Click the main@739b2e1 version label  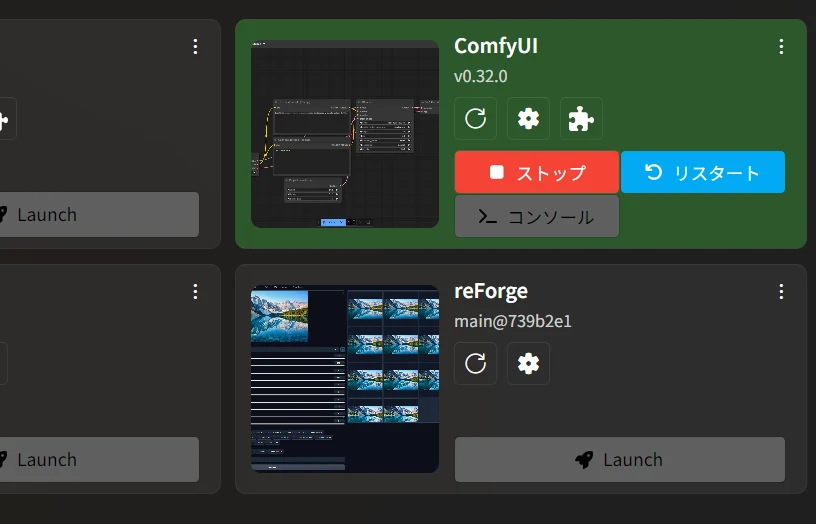tap(513, 322)
